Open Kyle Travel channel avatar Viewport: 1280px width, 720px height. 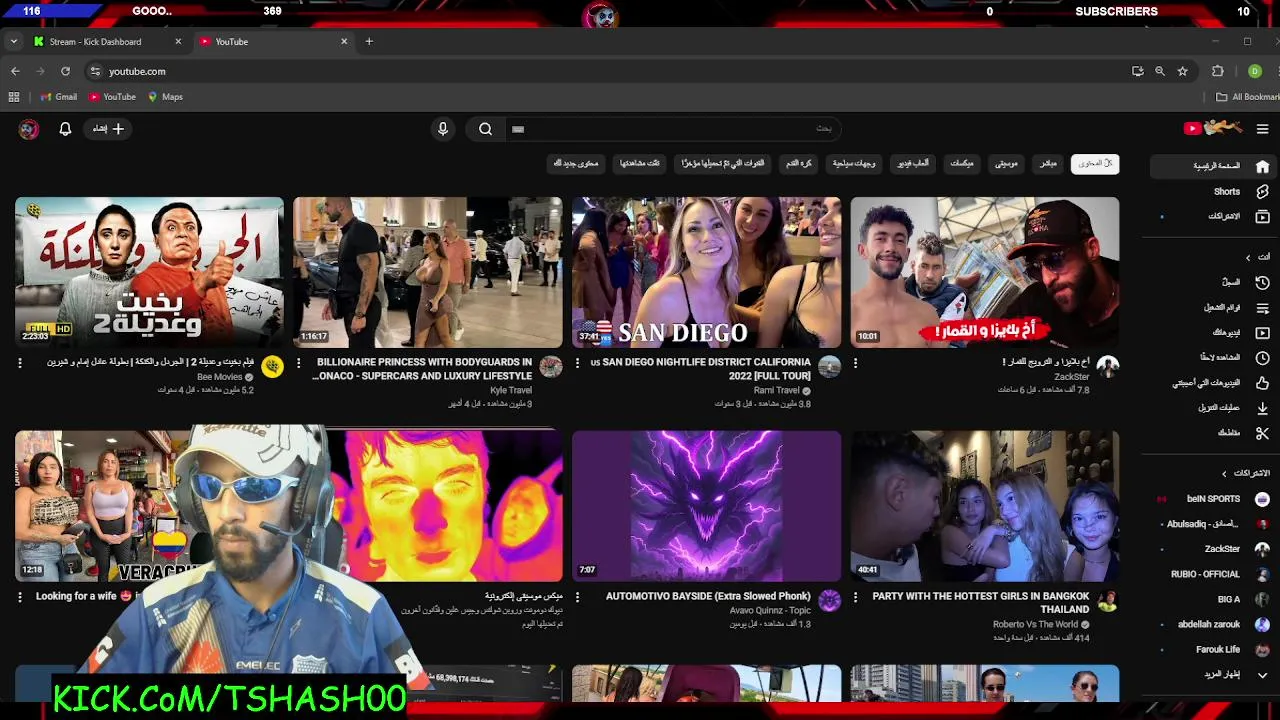pos(551,367)
